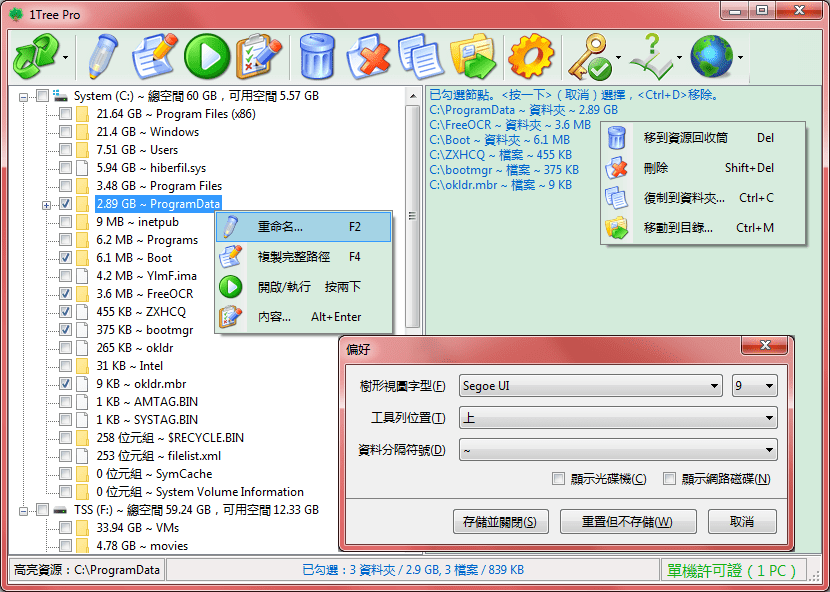Click the properties clipboard toolbar icon
This screenshot has height=592, width=830.
coord(258,57)
